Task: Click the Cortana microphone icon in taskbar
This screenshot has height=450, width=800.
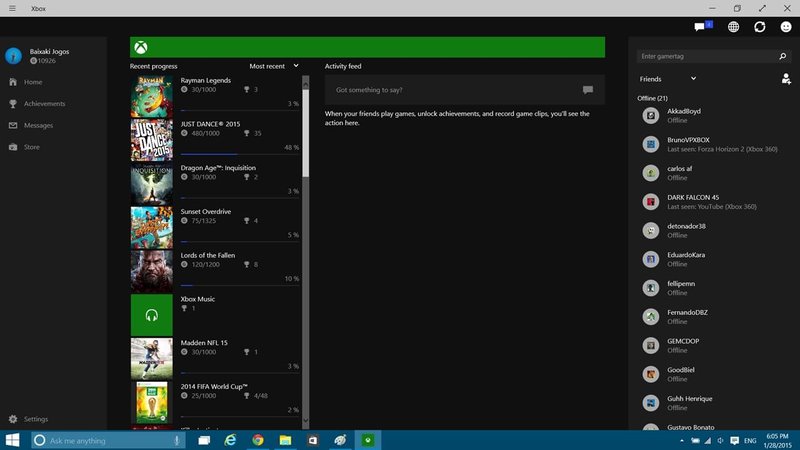Action: coord(177,440)
